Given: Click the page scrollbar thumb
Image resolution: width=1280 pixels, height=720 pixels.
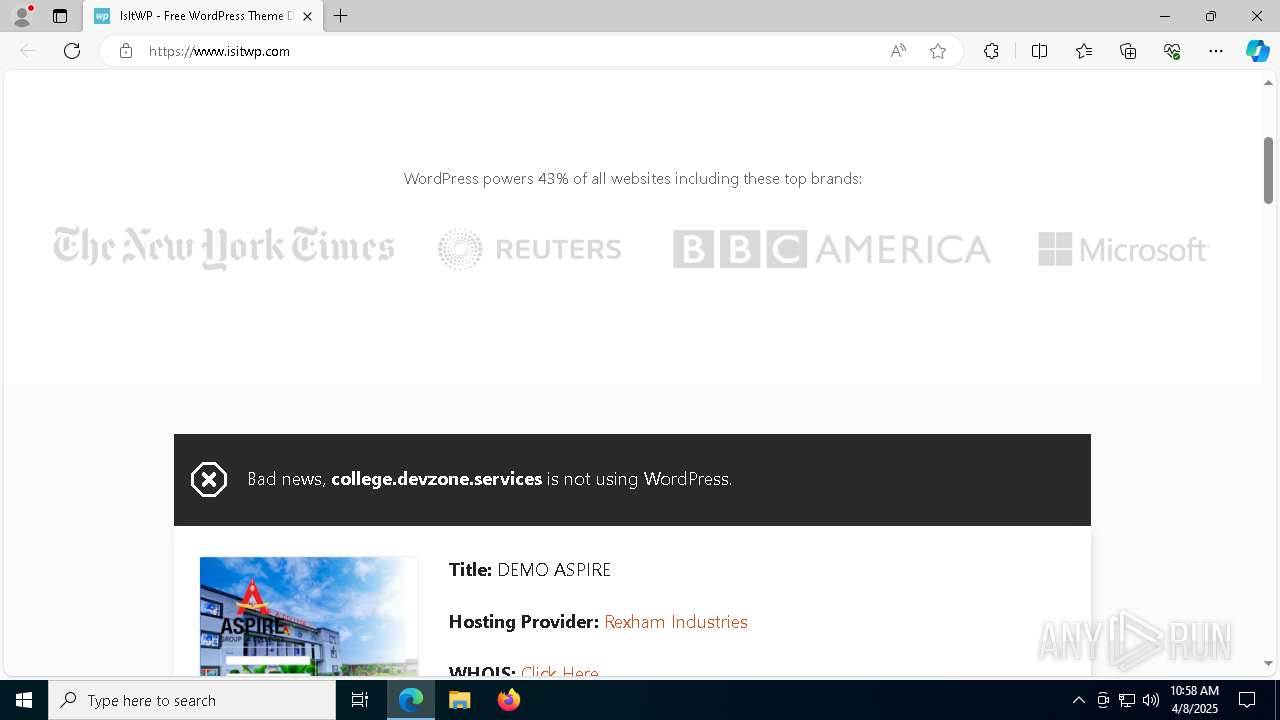Looking at the screenshot, I should pos(1268,170).
